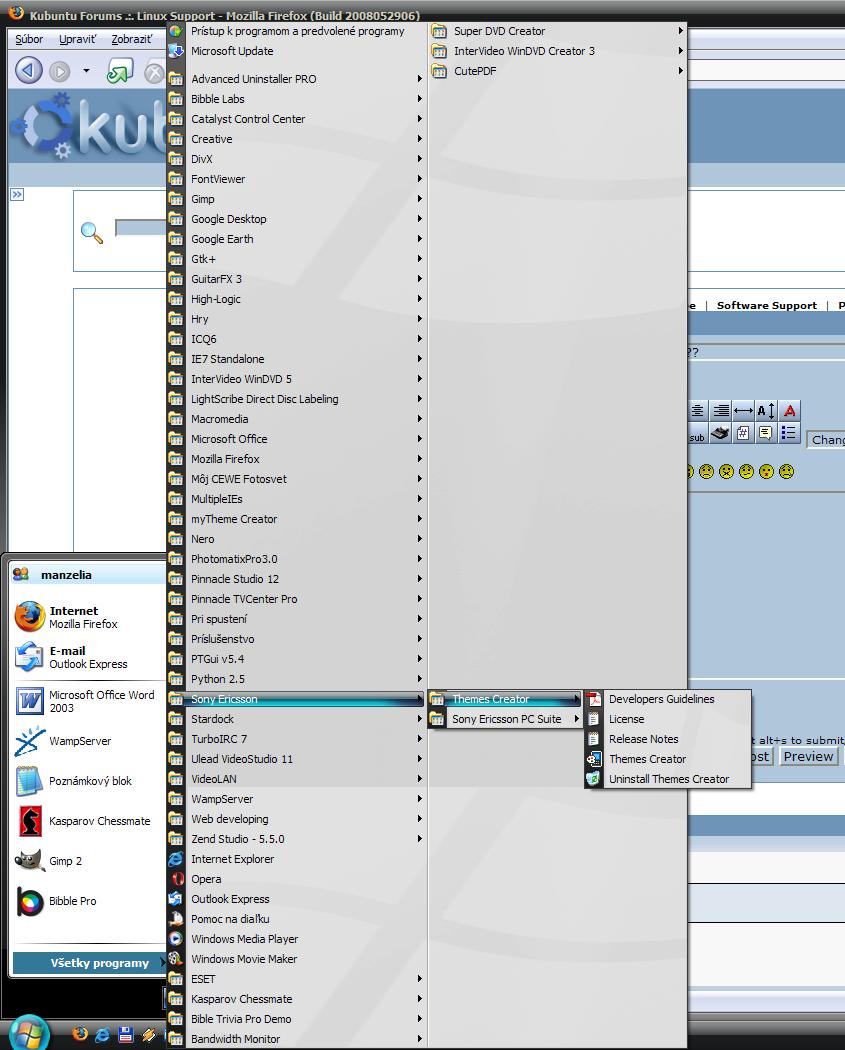
Task: Expand the Nero folder in programs list
Action: [202, 539]
